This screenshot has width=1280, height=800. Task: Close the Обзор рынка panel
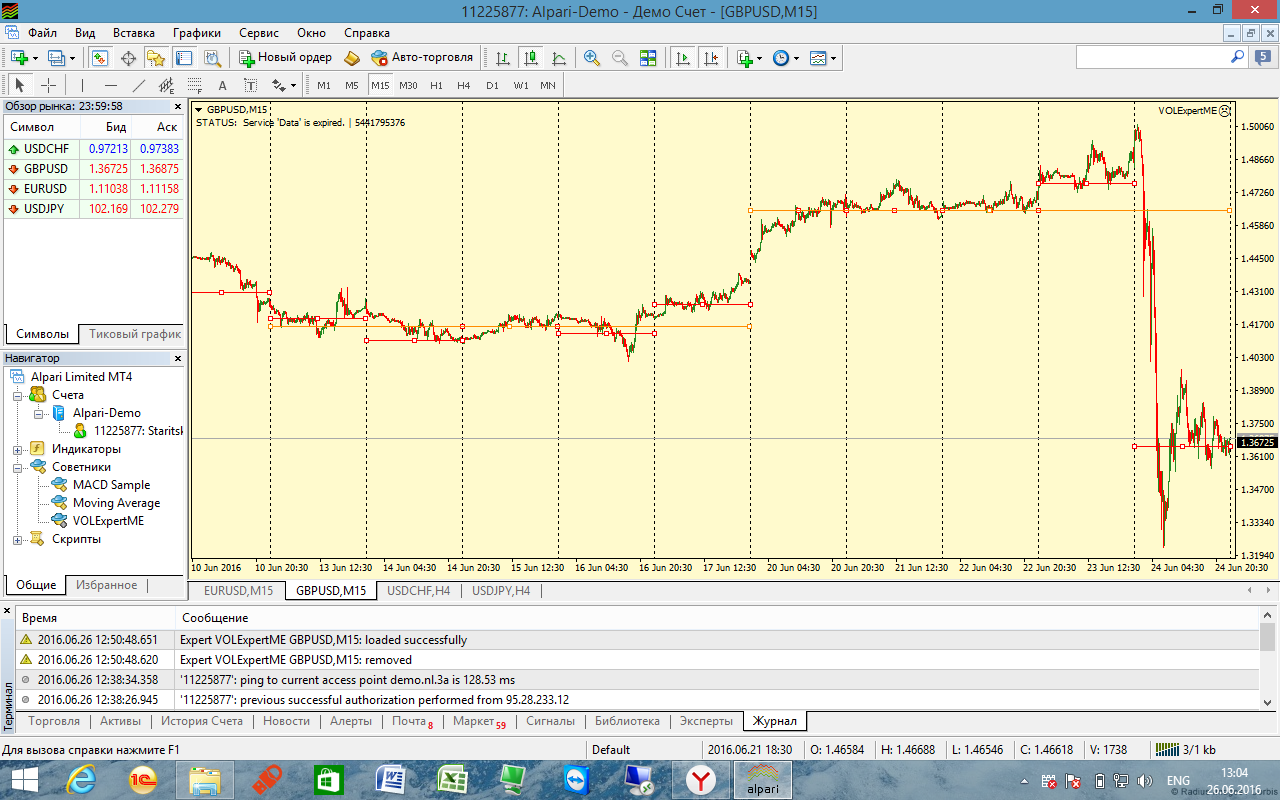[x=178, y=106]
